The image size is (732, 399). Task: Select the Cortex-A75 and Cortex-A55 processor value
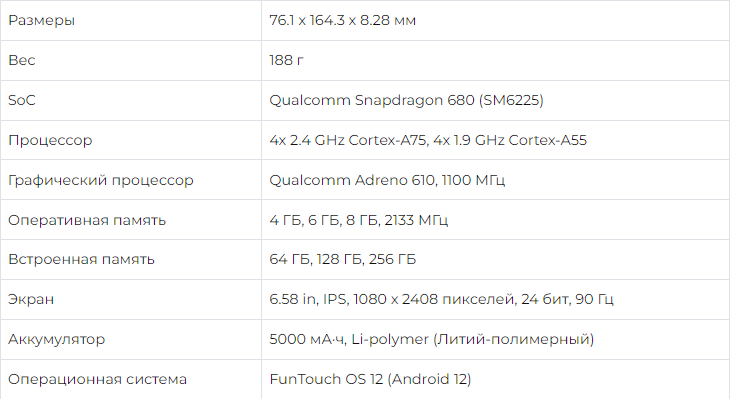click(428, 140)
